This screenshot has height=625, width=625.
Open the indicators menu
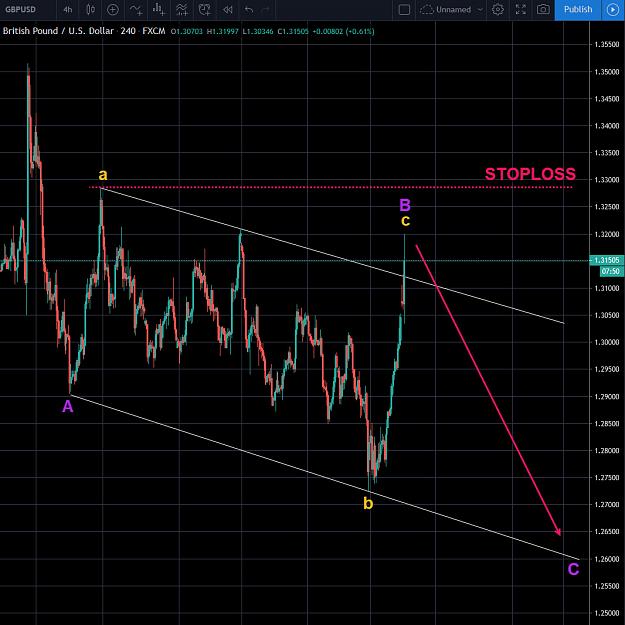pyautogui.click(x=136, y=10)
